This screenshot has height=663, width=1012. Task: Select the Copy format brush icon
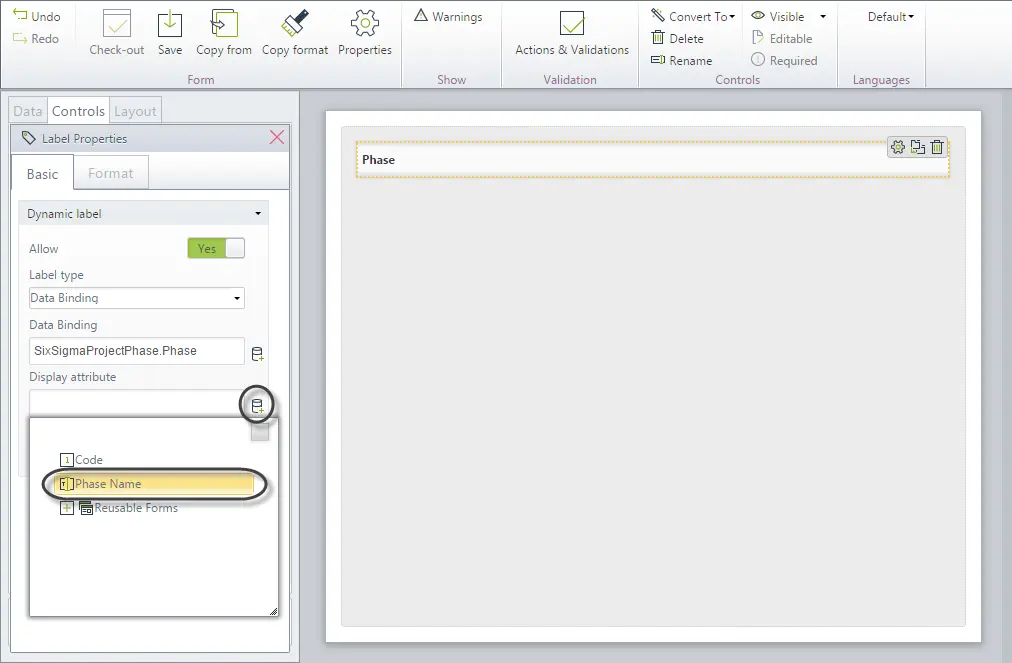[294, 23]
